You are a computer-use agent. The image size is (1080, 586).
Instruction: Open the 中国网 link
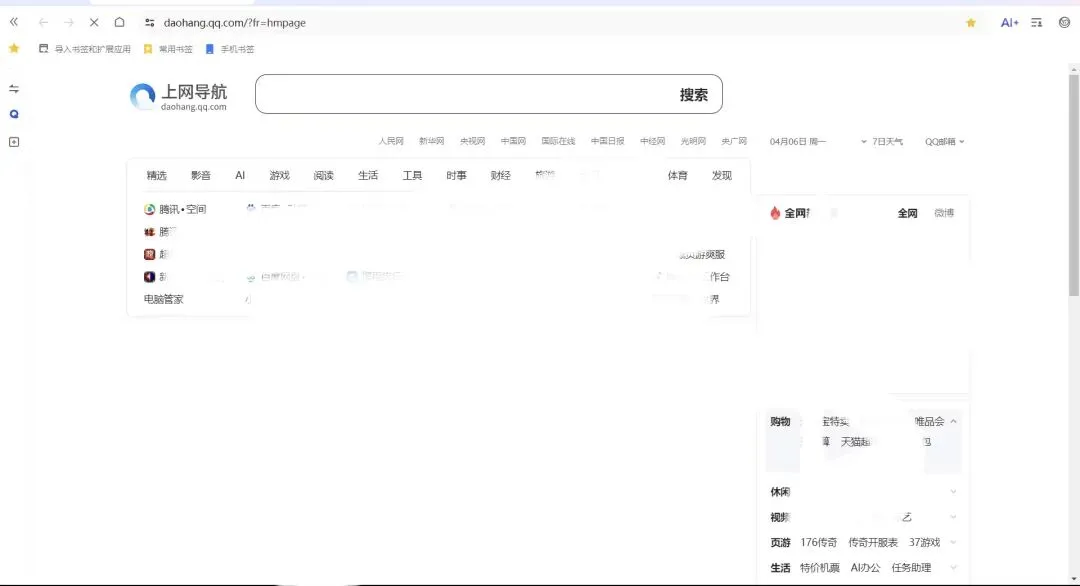[x=513, y=141]
